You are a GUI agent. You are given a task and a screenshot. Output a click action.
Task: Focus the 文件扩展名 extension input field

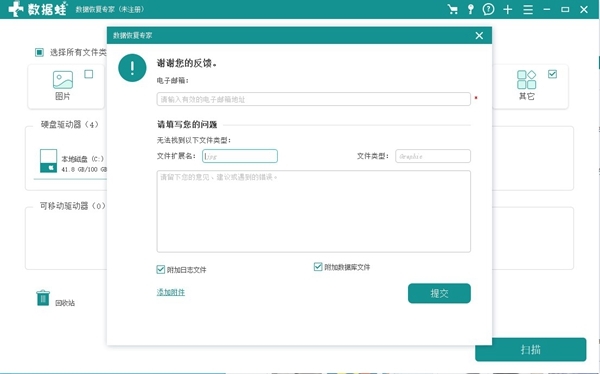pos(240,156)
